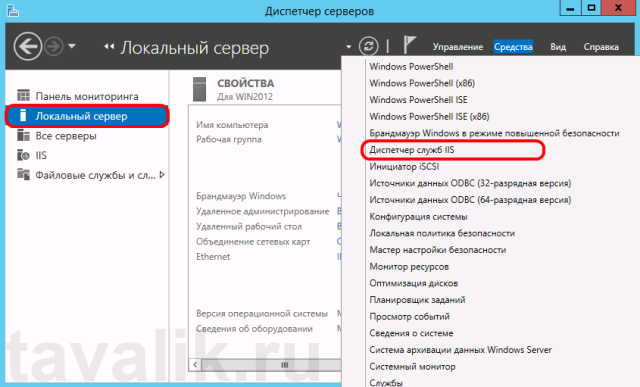
Task: Select Все серверы in sidebar
Action: coord(66,136)
